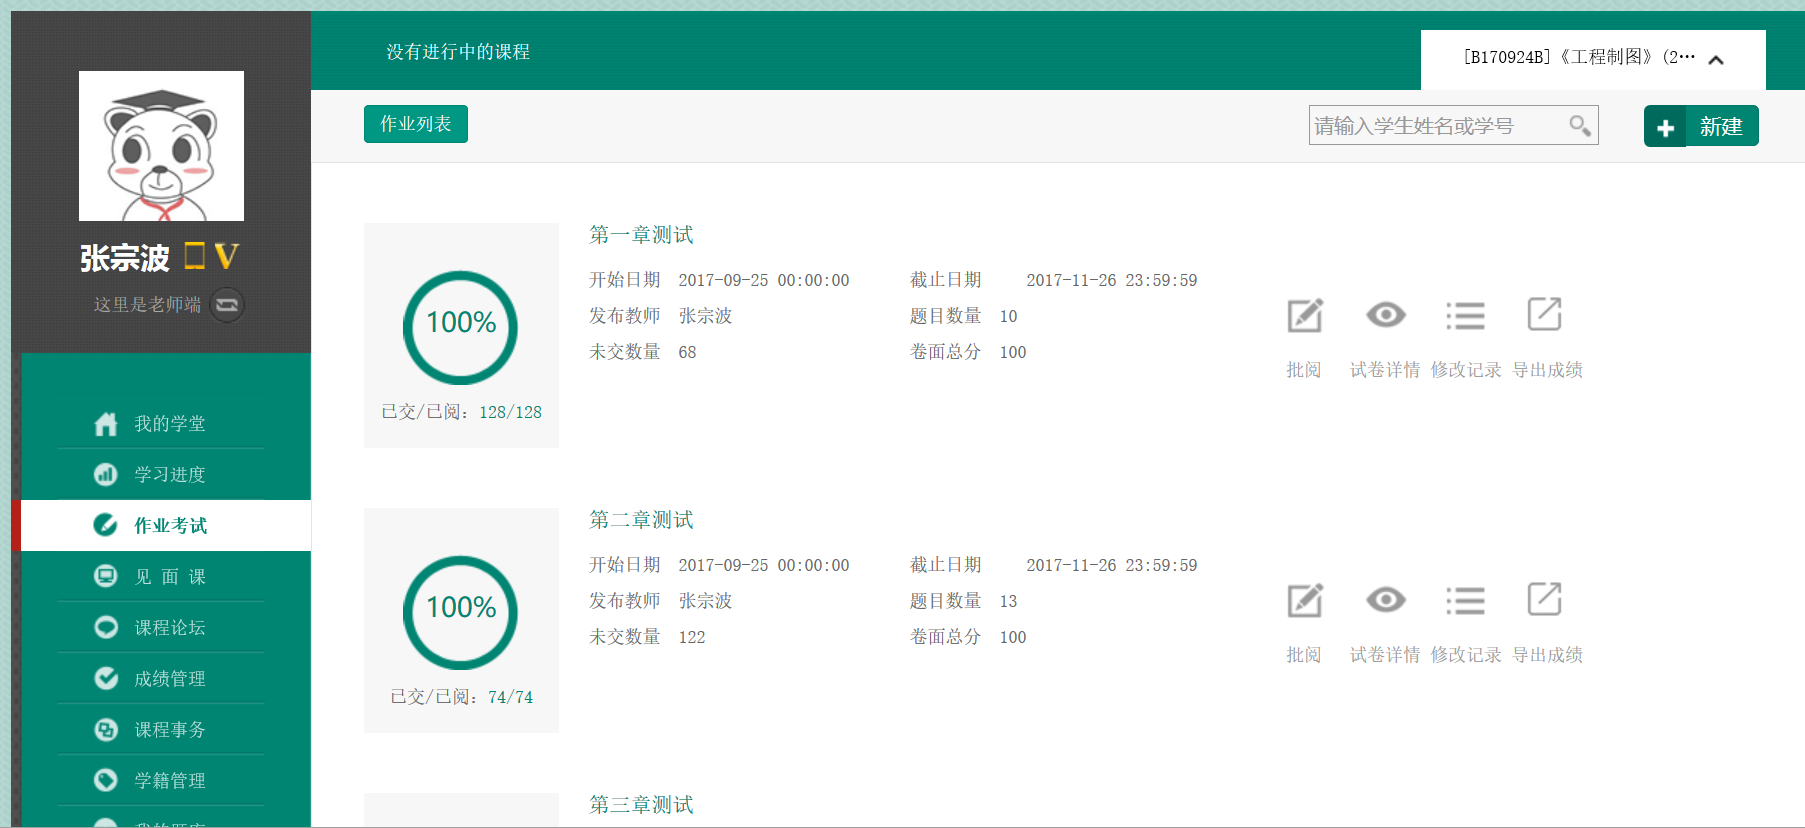The width and height of the screenshot is (1805, 828).
Task: Click the icon beside 课程事务
Action: coord(106,729)
